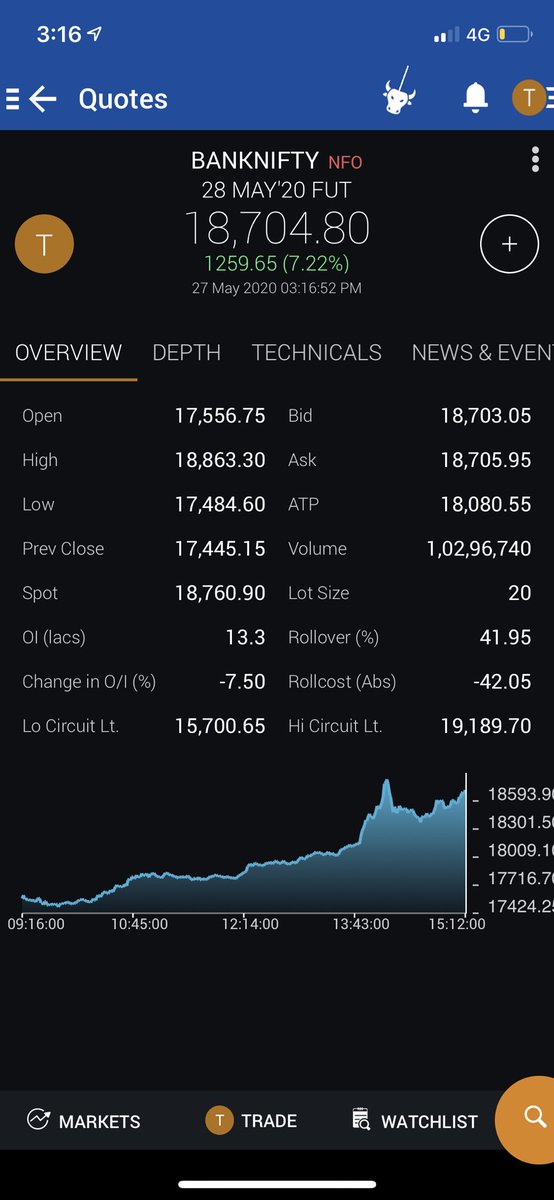This screenshot has height=1200, width=554.
Task: Tap the intraday price chart area
Action: (x=243, y=843)
